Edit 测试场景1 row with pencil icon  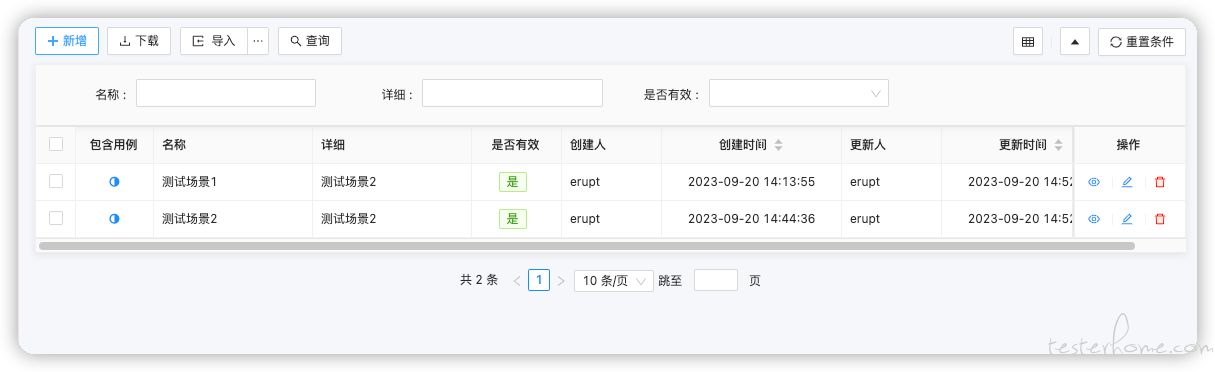[1127, 182]
